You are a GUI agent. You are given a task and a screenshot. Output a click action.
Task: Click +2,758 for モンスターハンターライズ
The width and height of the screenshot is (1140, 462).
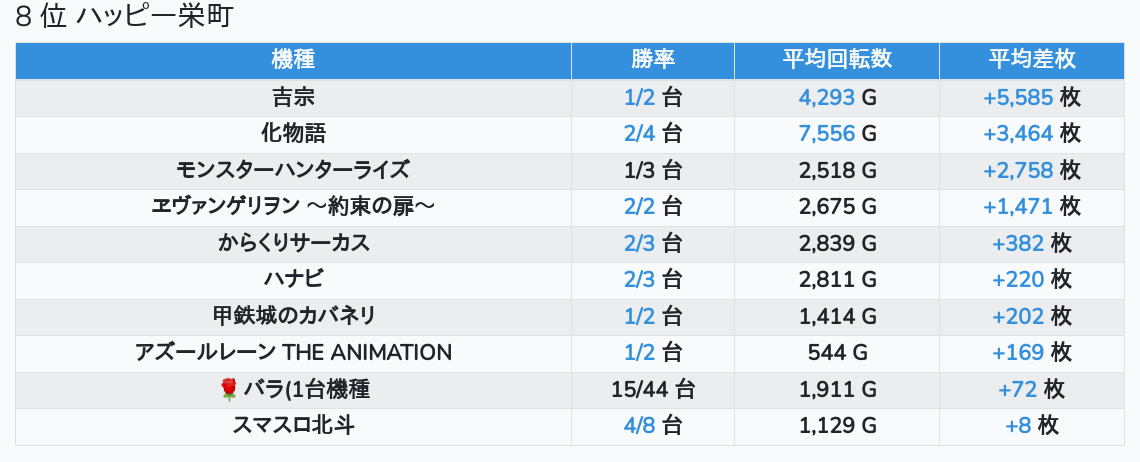point(1018,170)
